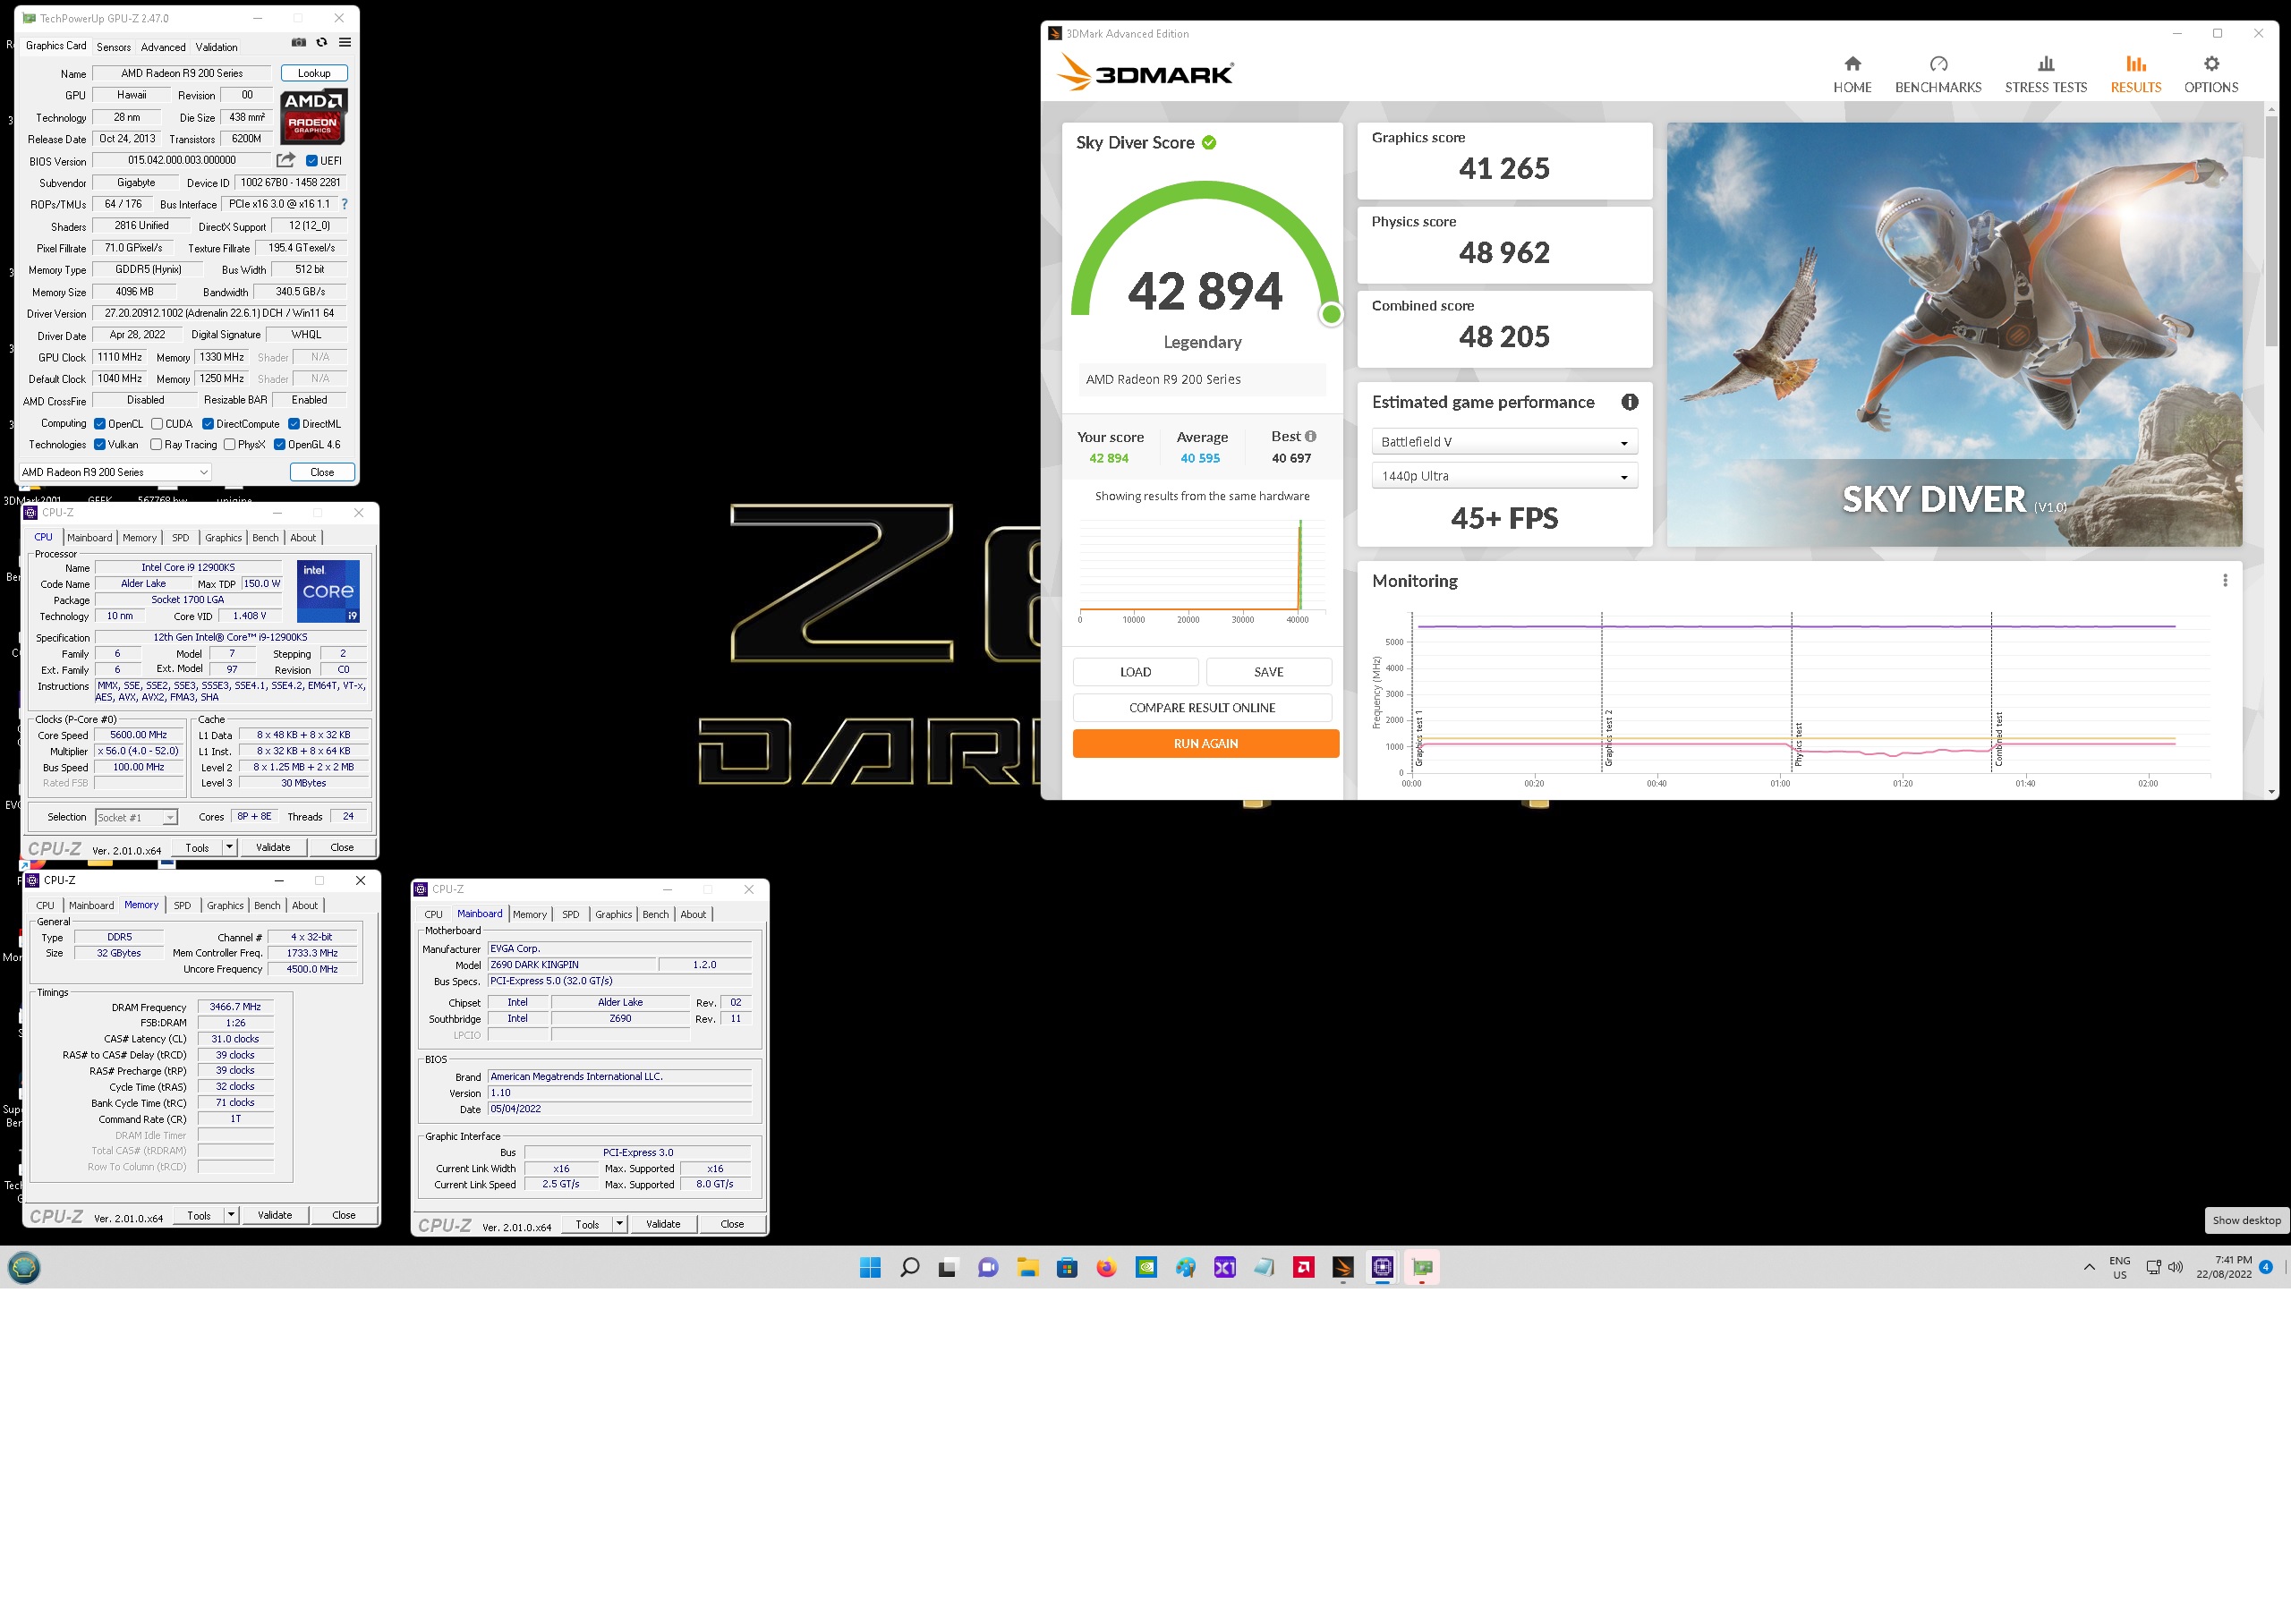2291x1624 pixels.
Task: Toggle the CUDA checkbox
Action: (x=157, y=424)
